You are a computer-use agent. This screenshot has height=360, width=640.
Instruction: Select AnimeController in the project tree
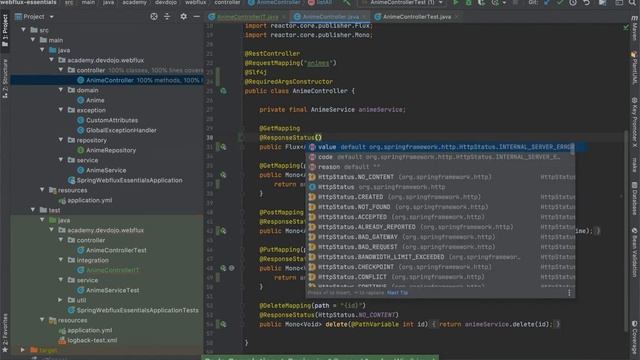coord(107,80)
